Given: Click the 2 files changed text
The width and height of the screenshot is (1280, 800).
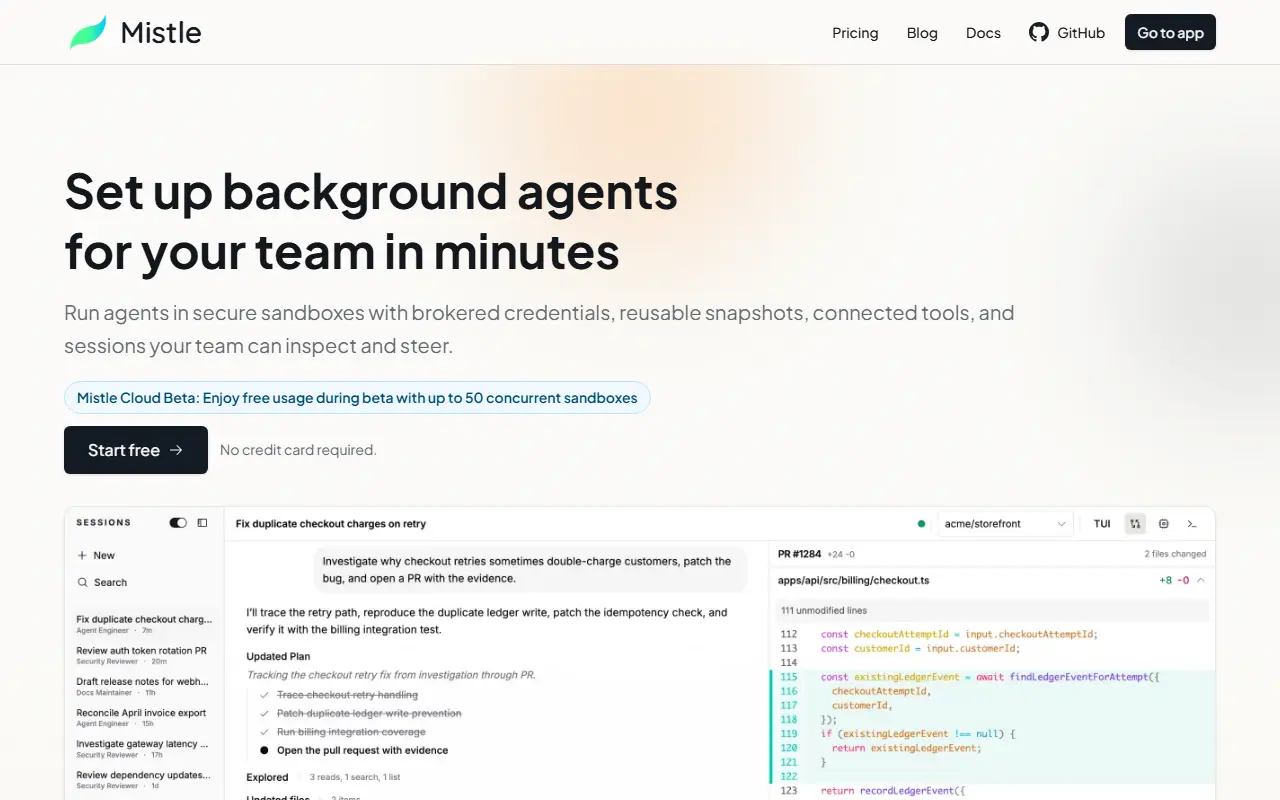Looking at the screenshot, I should 1175,554.
